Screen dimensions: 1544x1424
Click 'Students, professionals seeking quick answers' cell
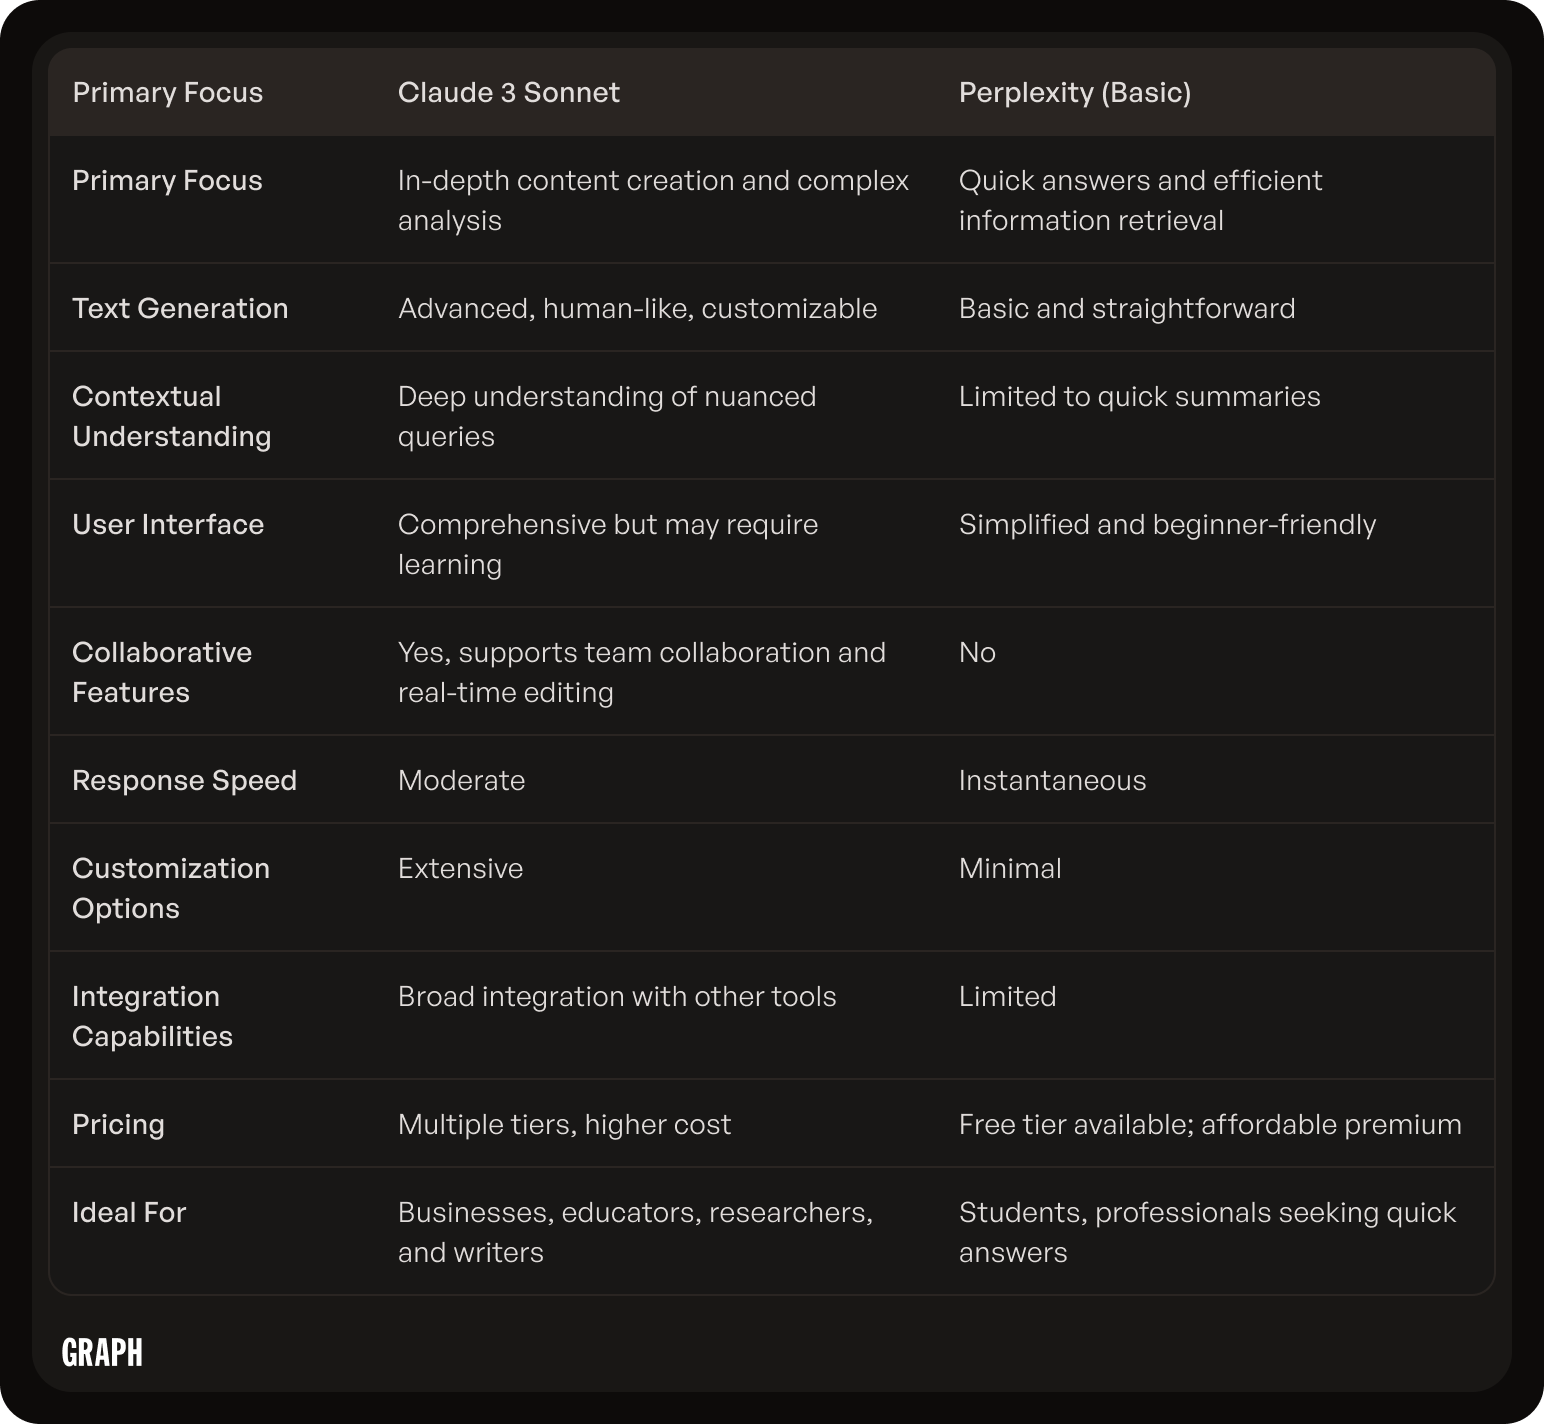pyautogui.click(x=1207, y=1232)
